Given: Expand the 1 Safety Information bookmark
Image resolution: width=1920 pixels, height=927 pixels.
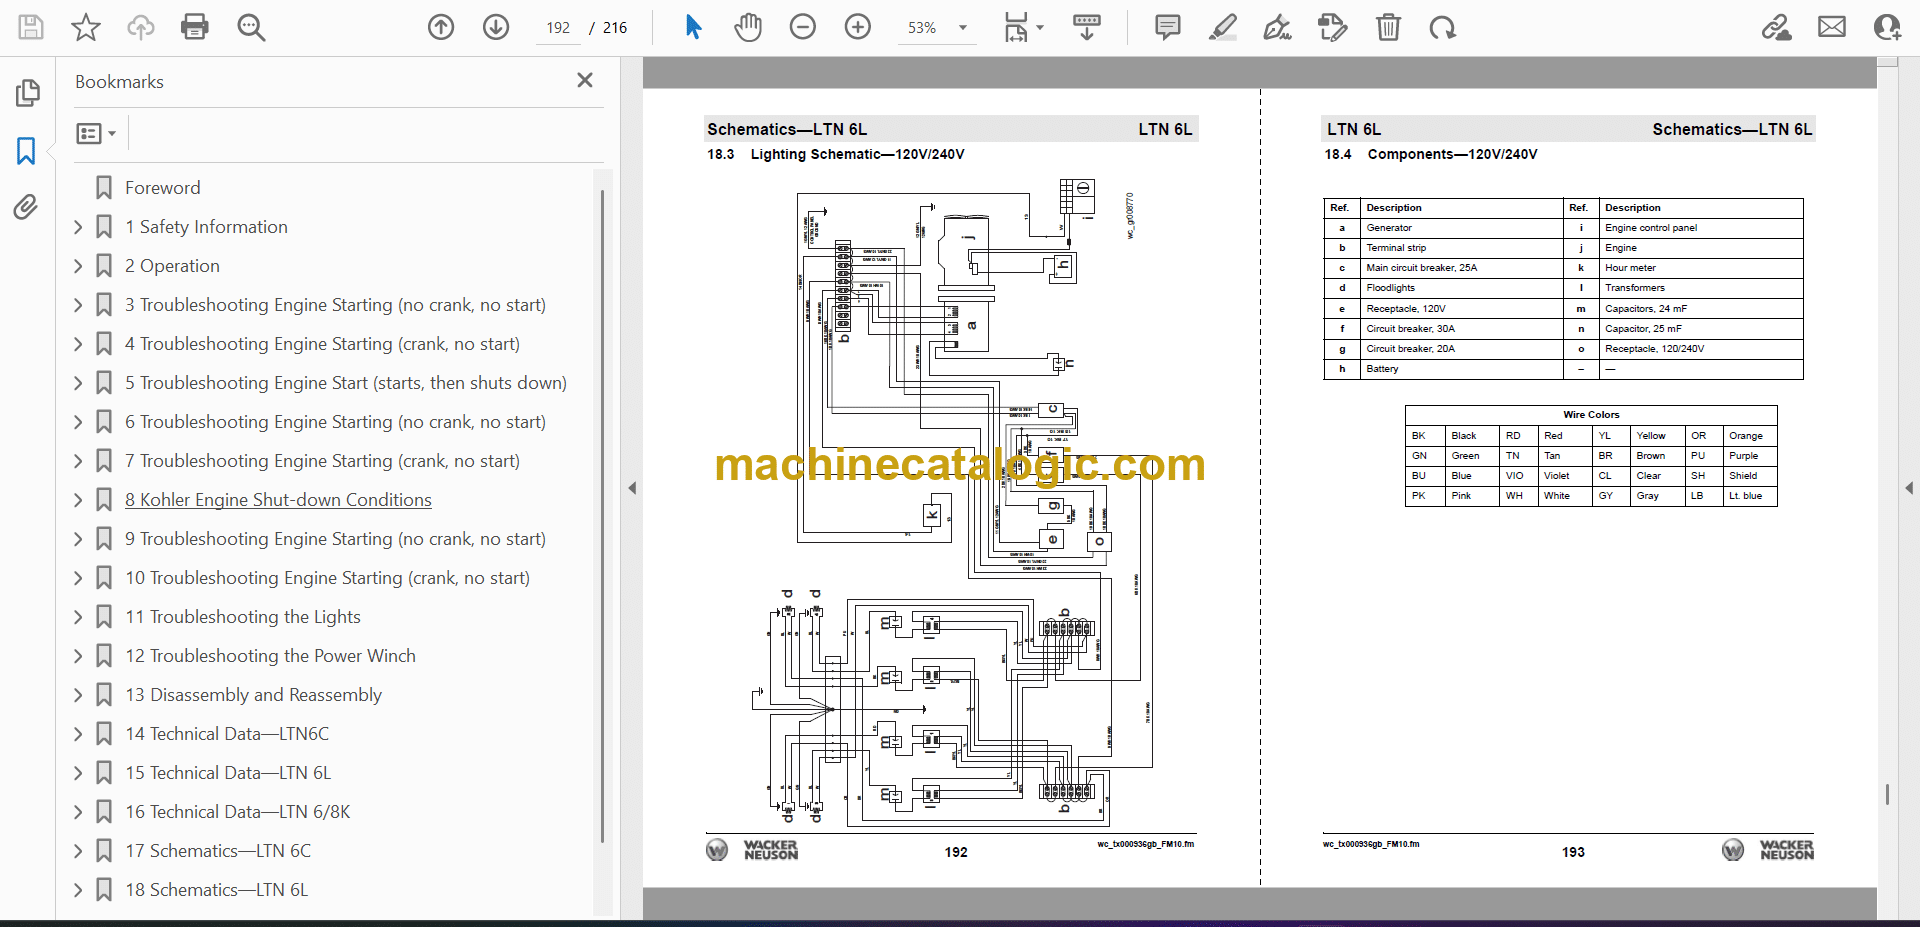Looking at the screenshot, I should (x=78, y=227).
